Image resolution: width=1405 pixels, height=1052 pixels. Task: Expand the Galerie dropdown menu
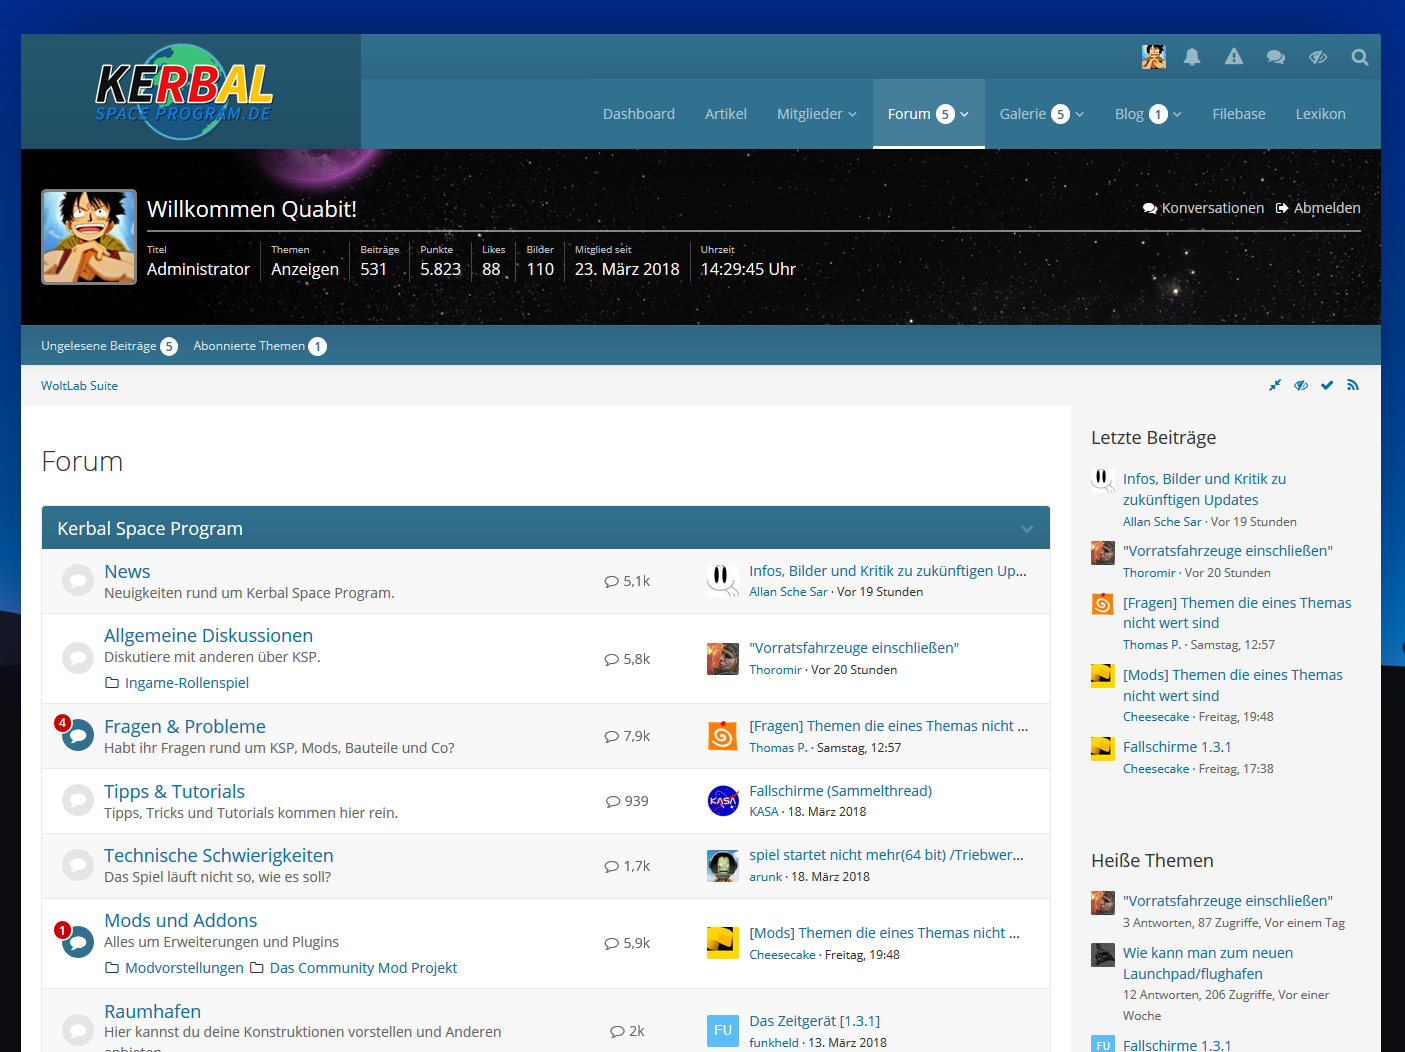1041,114
